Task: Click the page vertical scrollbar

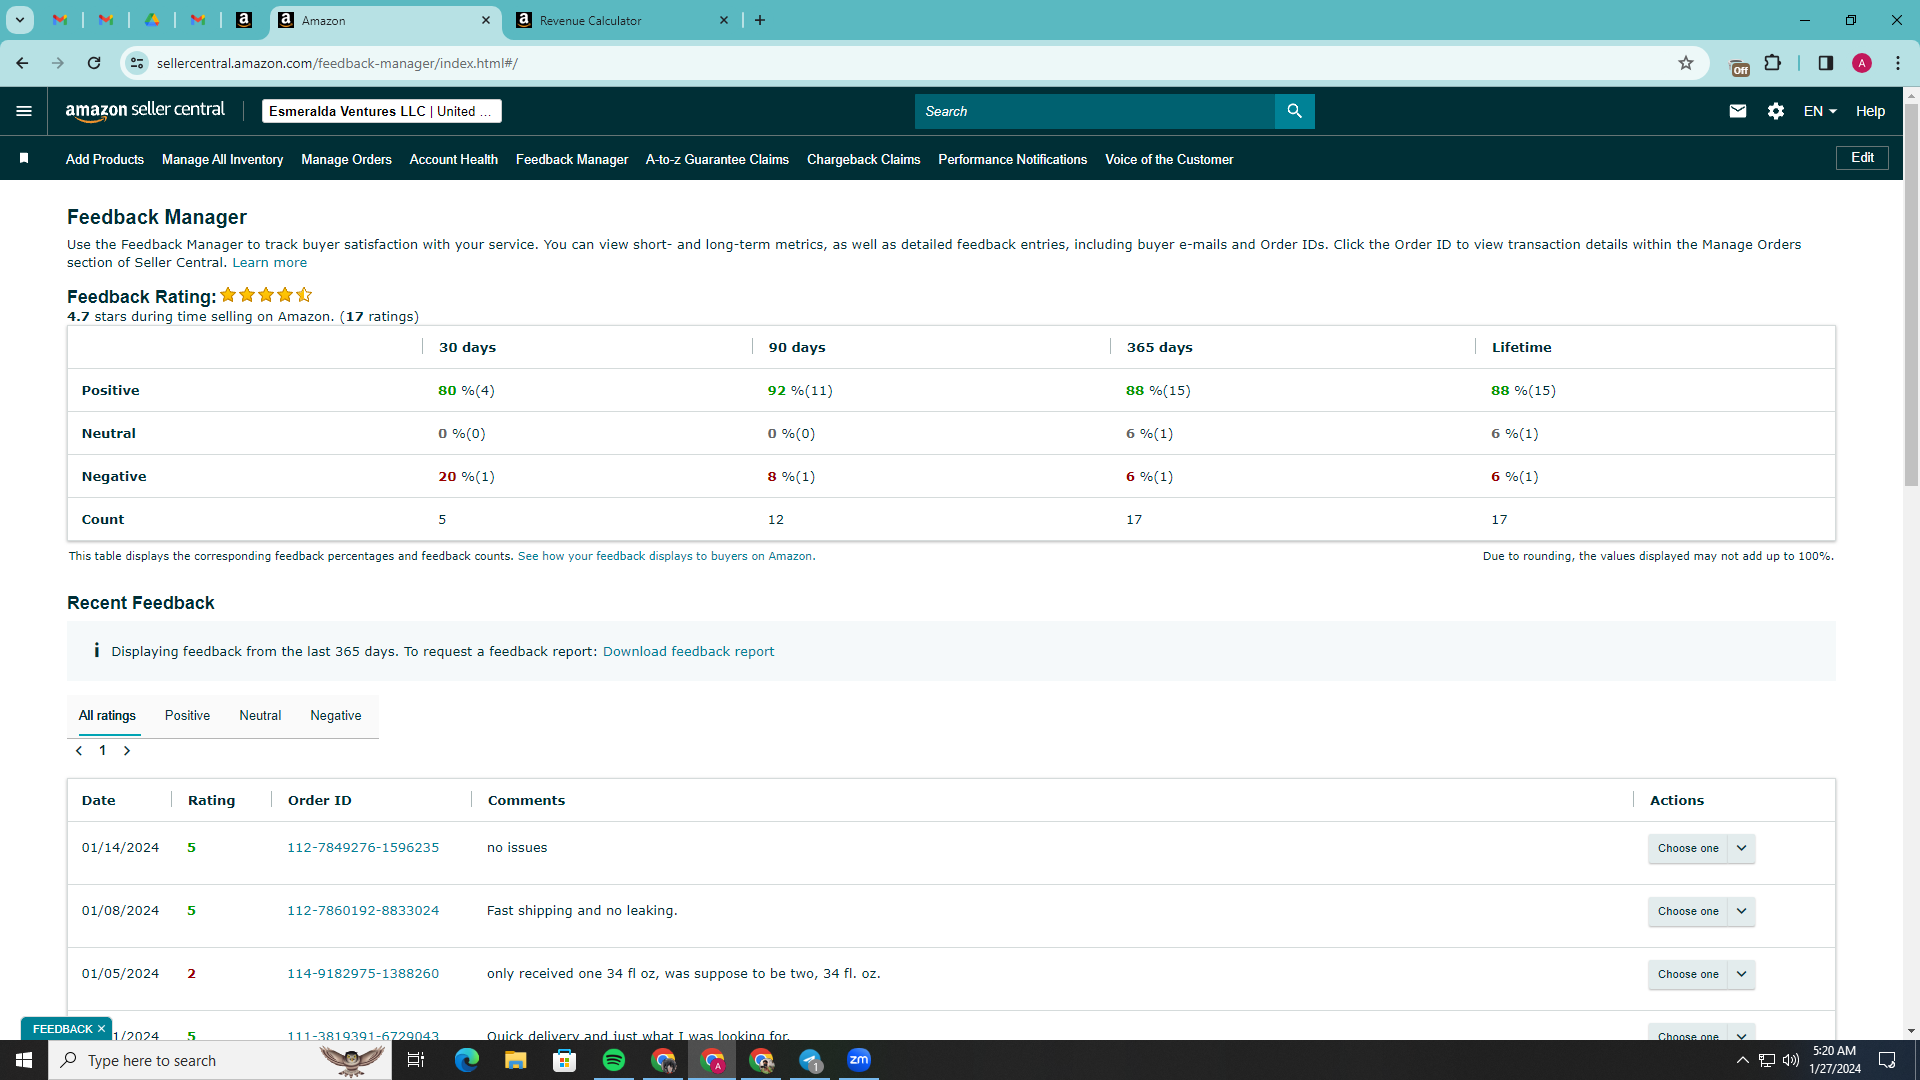Action: click(x=1911, y=295)
